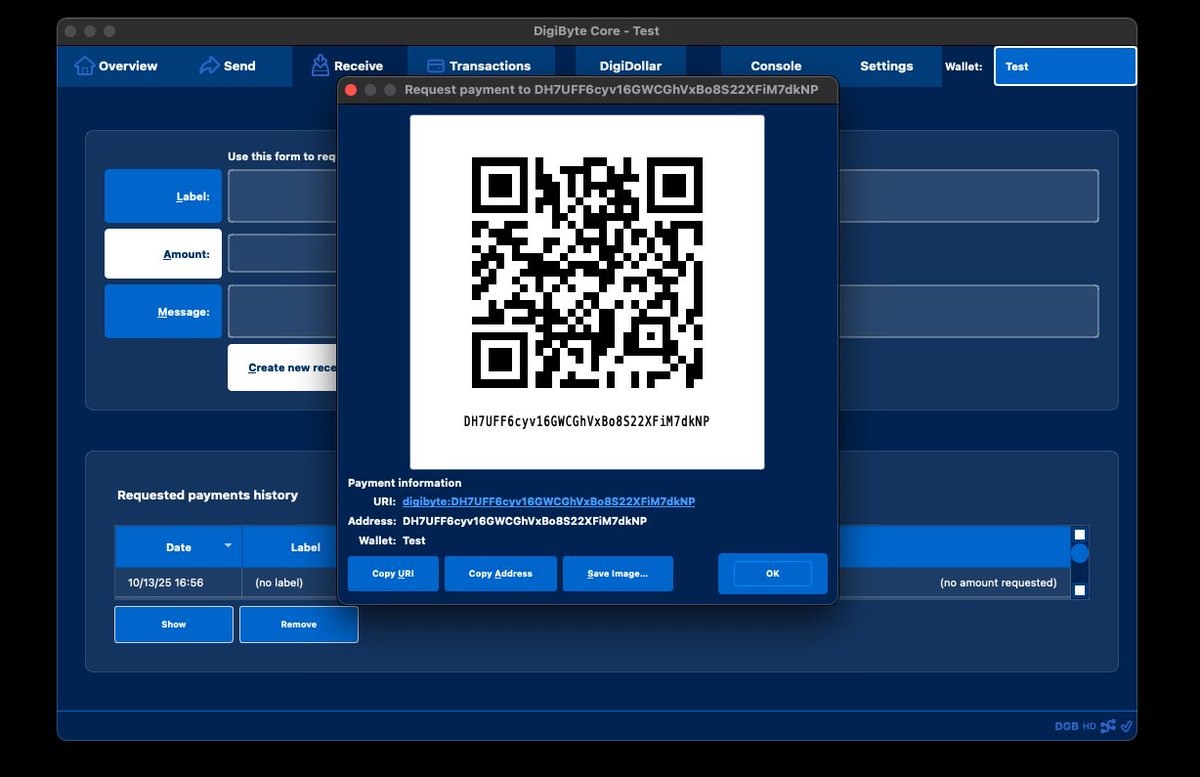Open the Test wallet selector
Image resolution: width=1200 pixels, height=777 pixels.
1064,67
